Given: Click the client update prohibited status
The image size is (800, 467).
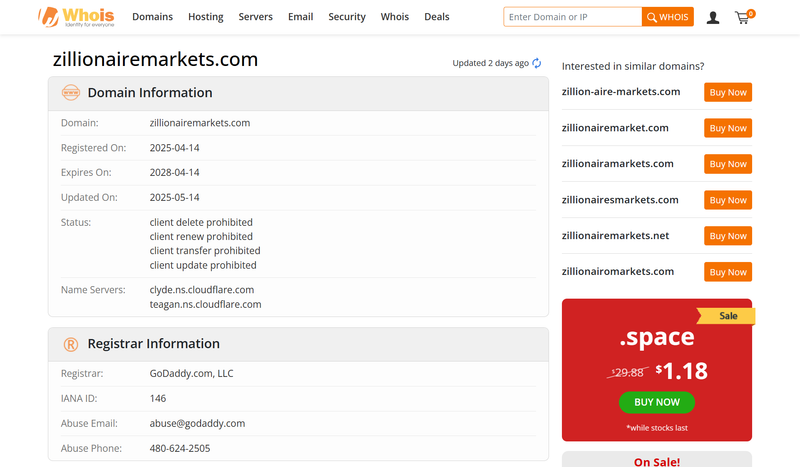Looking at the screenshot, I should coord(203,265).
